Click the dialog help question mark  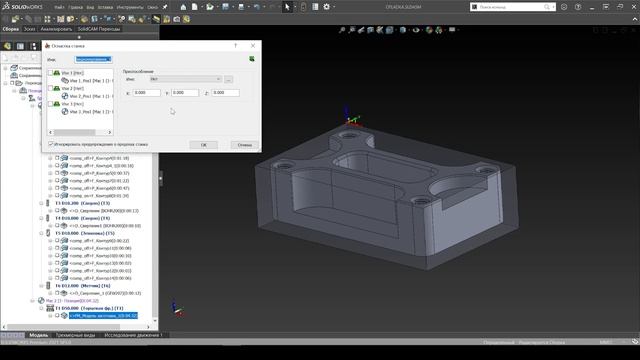pos(236,46)
